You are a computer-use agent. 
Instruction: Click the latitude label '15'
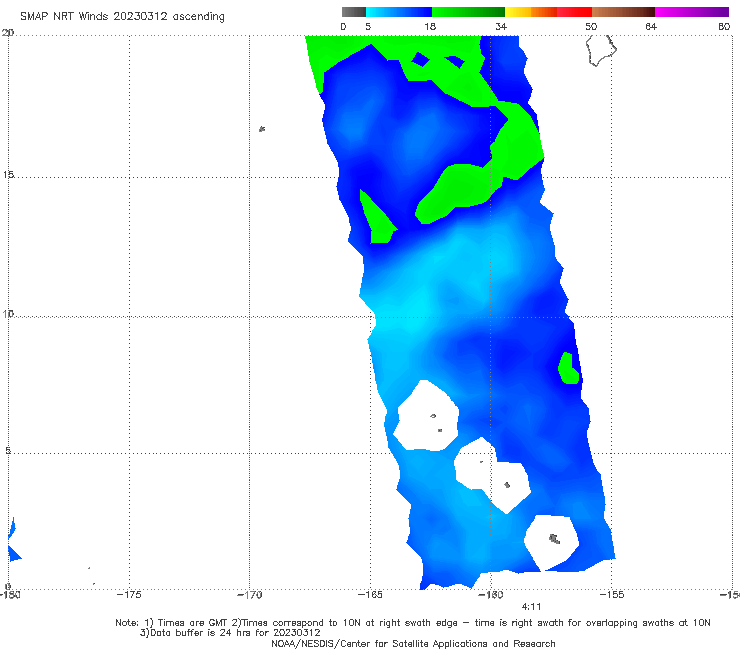click(8, 175)
